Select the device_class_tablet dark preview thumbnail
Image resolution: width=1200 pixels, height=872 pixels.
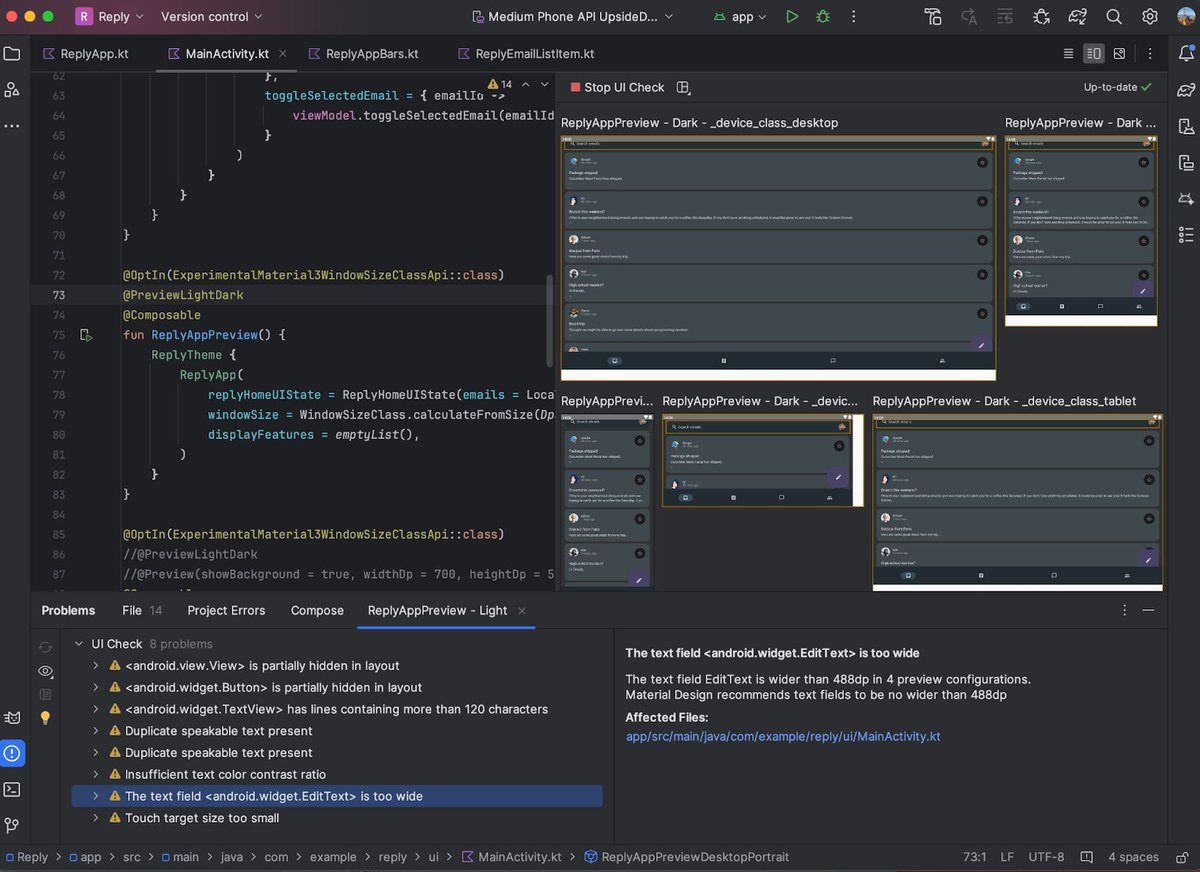tap(1018, 503)
